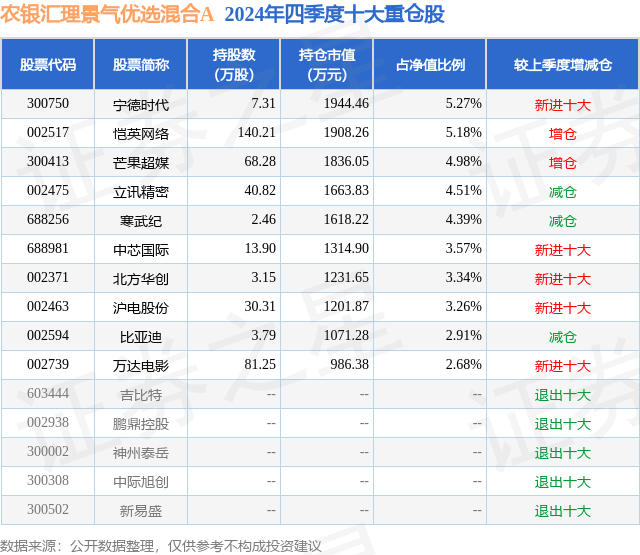Select the 沪电股份 stock name

click(x=141, y=308)
